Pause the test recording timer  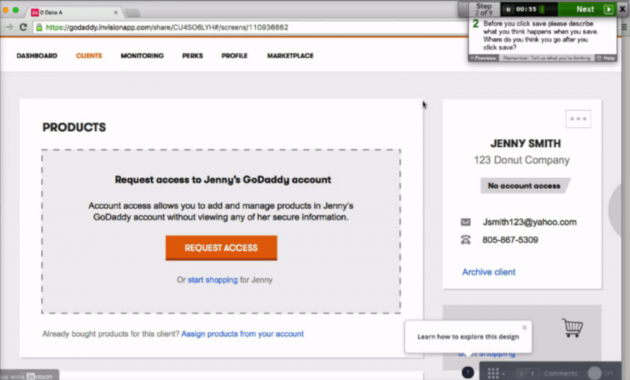point(508,9)
